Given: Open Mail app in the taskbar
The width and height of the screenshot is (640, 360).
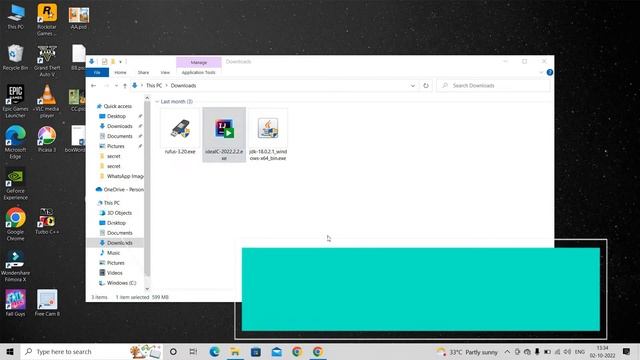Looking at the screenshot, I should [276, 351].
